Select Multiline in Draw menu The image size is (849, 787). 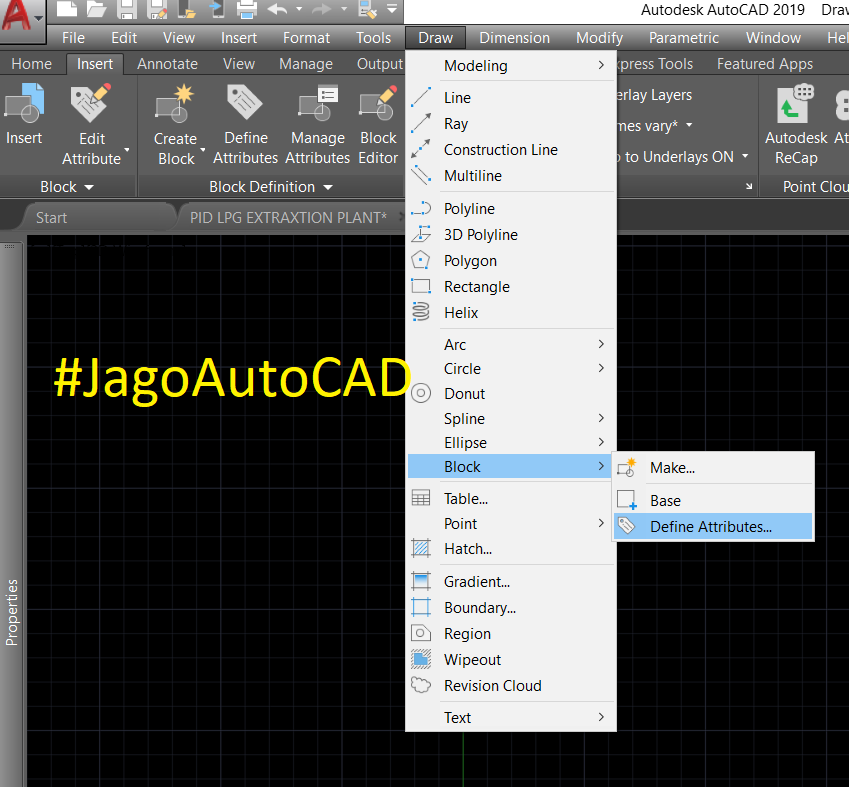tap(511, 175)
